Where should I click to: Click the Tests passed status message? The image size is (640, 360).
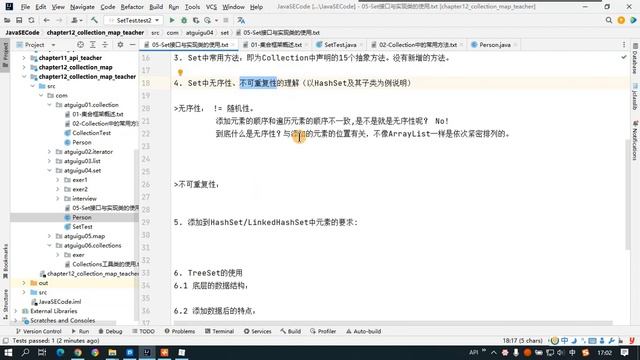pyautogui.click(x=56, y=341)
